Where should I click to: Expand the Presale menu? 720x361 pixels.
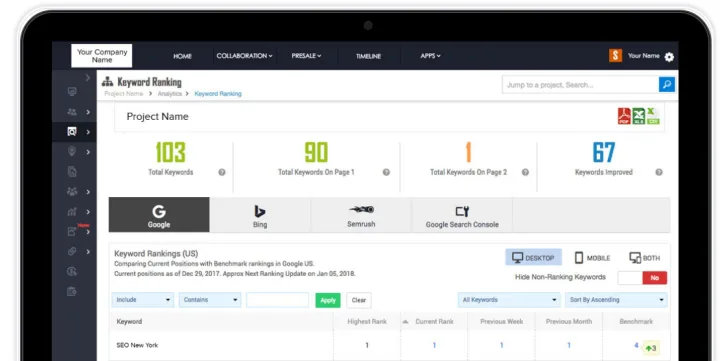coord(306,56)
